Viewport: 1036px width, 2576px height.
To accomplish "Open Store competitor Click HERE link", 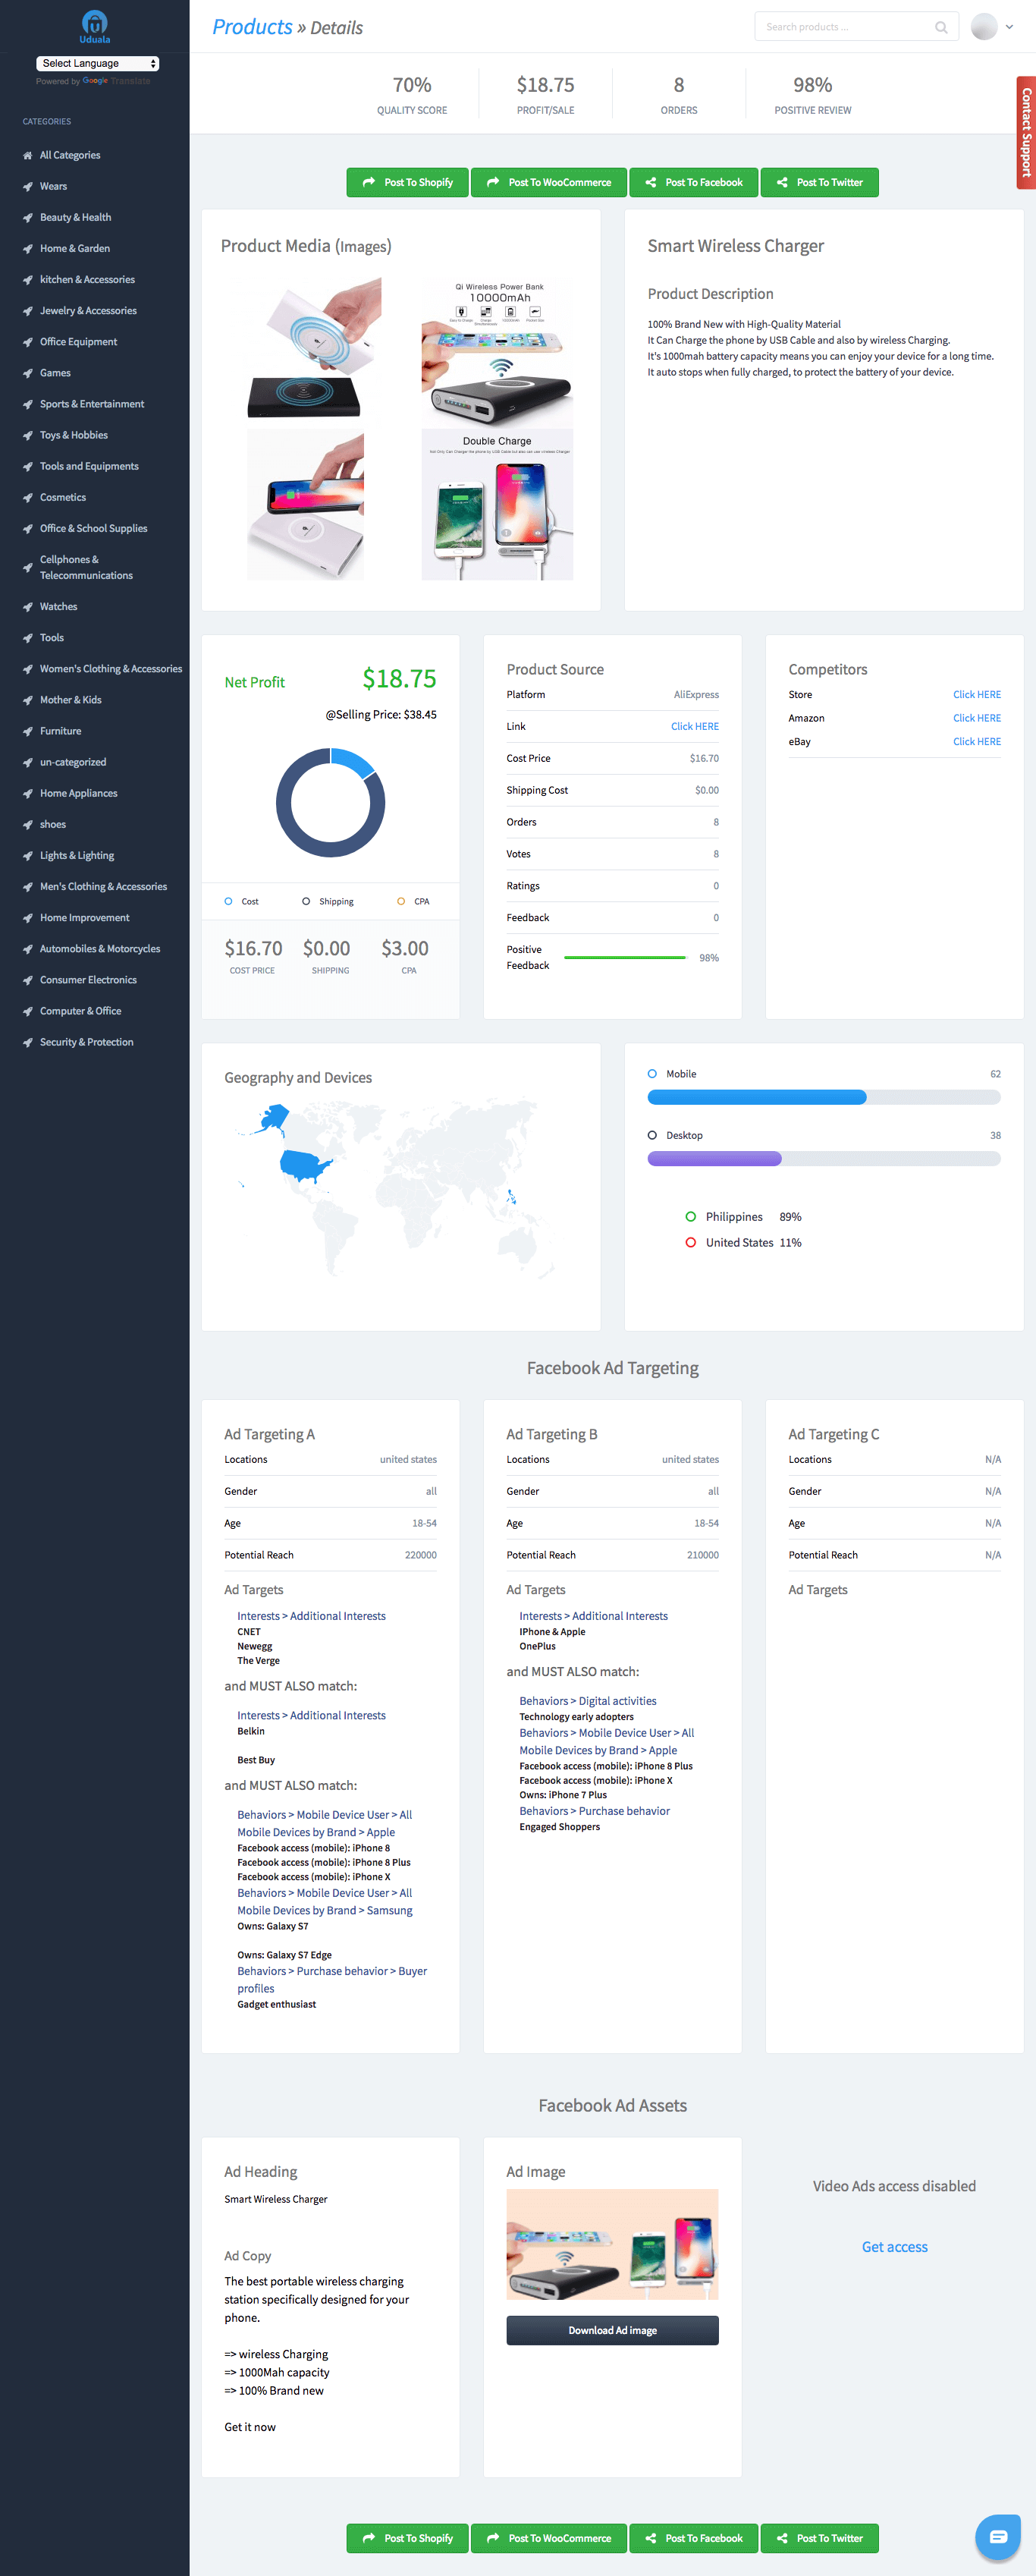I will tap(976, 694).
